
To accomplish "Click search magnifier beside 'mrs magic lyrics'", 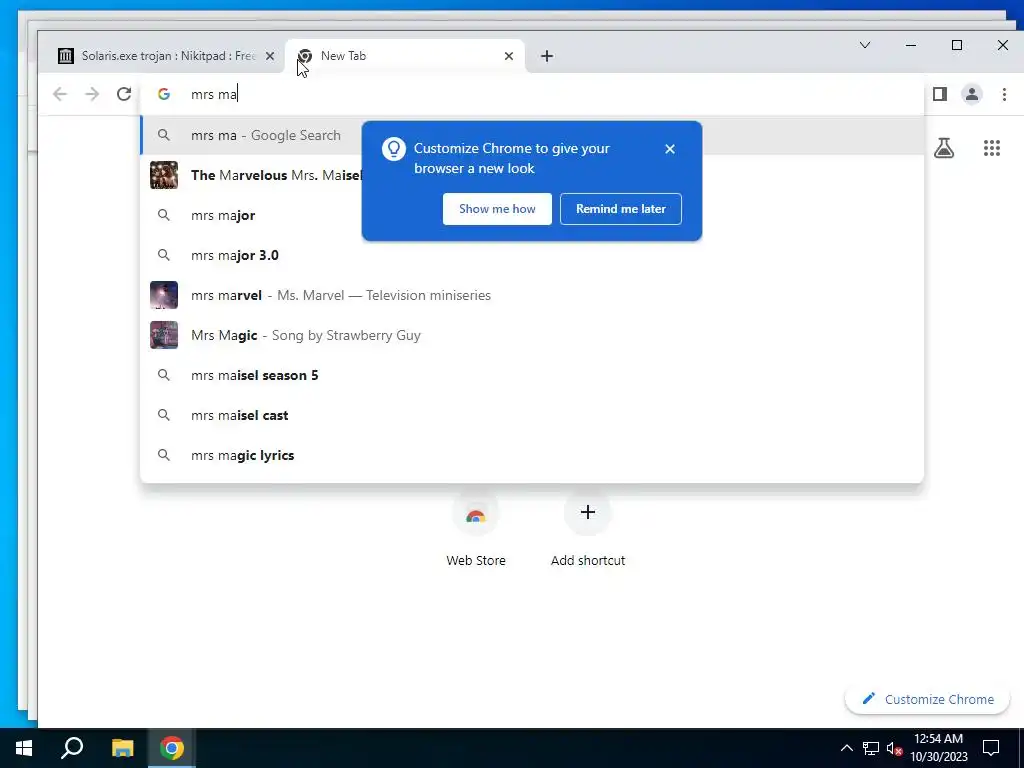I will pyautogui.click(x=164, y=455).
